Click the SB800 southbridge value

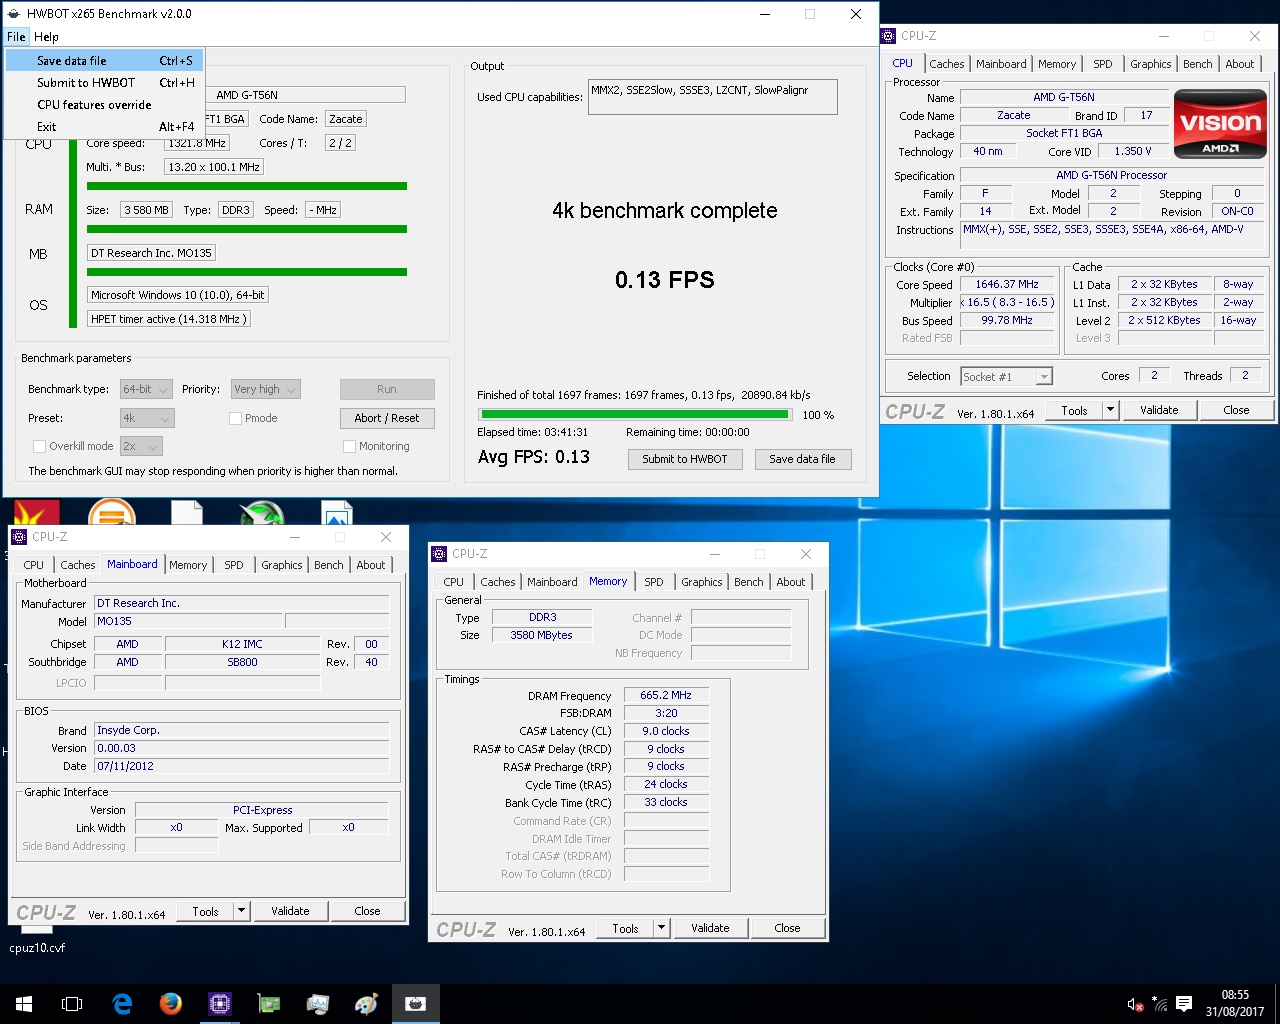point(242,662)
